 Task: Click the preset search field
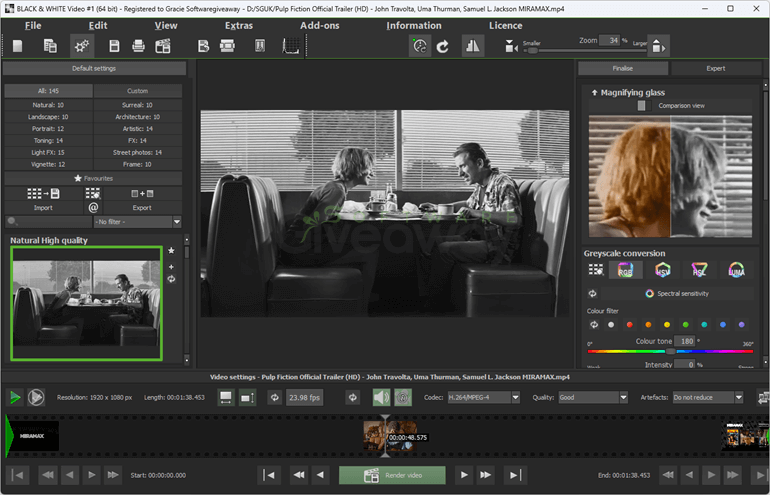(x=48, y=222)
